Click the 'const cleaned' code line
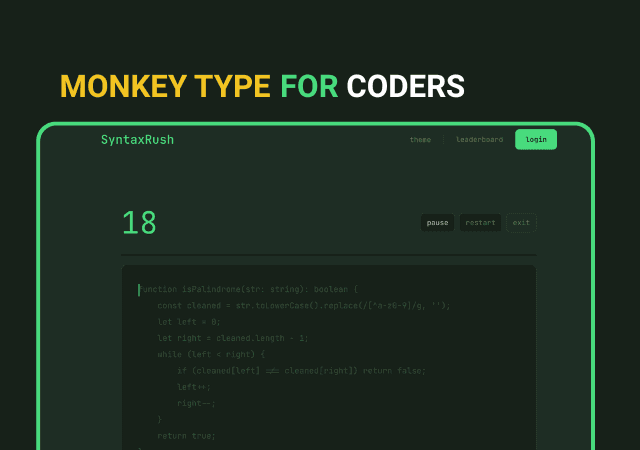This screenshot has width=640, height=450. pos(304,305)
